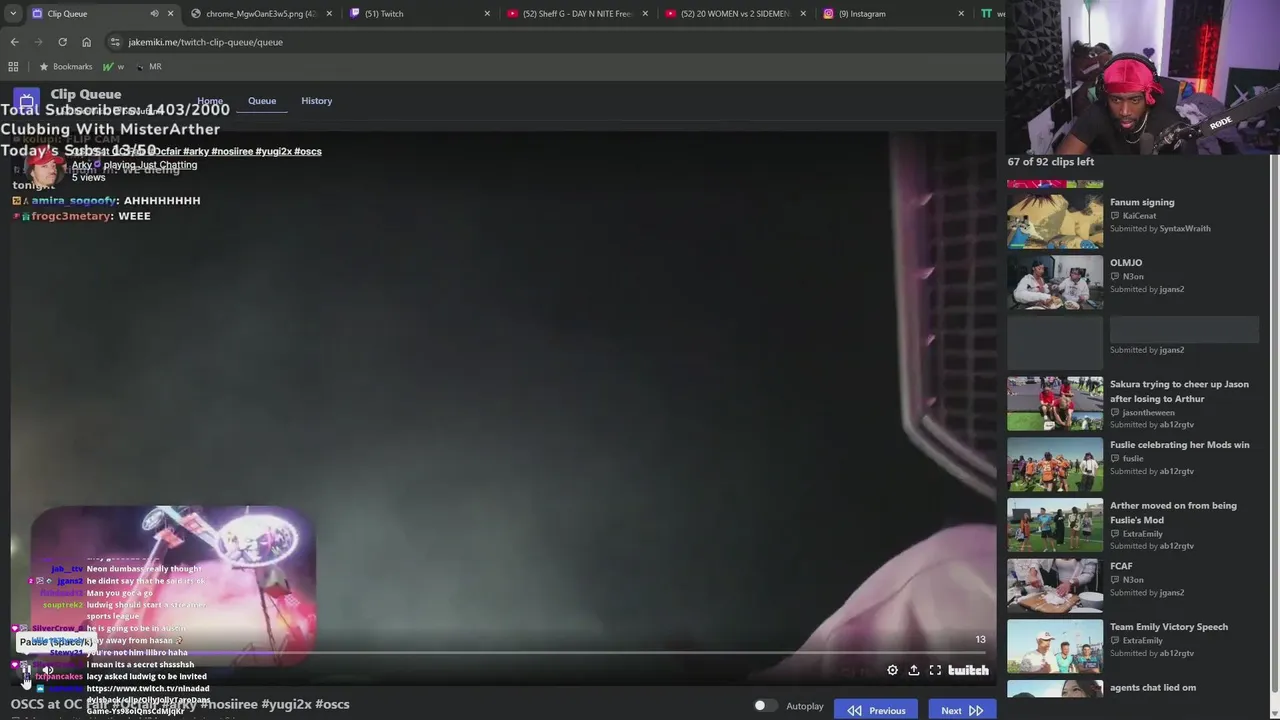The height and width of the screenshot is (720, 1280).
Task: Click 'Submitted by SyntaxWraith' text
Action: [1160, 229]
